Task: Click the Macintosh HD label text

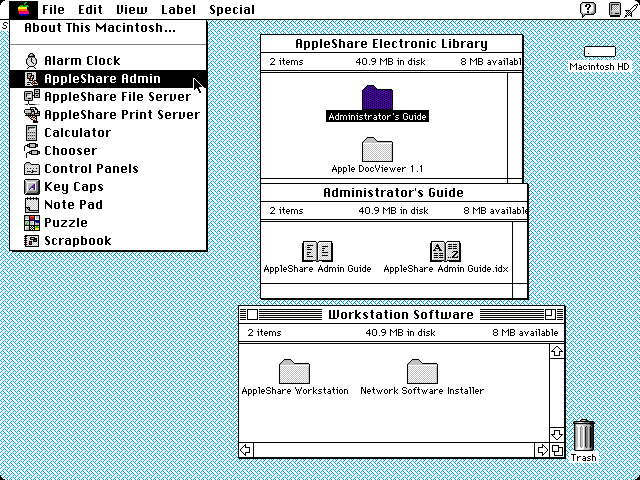Action: tap(600, 67)
